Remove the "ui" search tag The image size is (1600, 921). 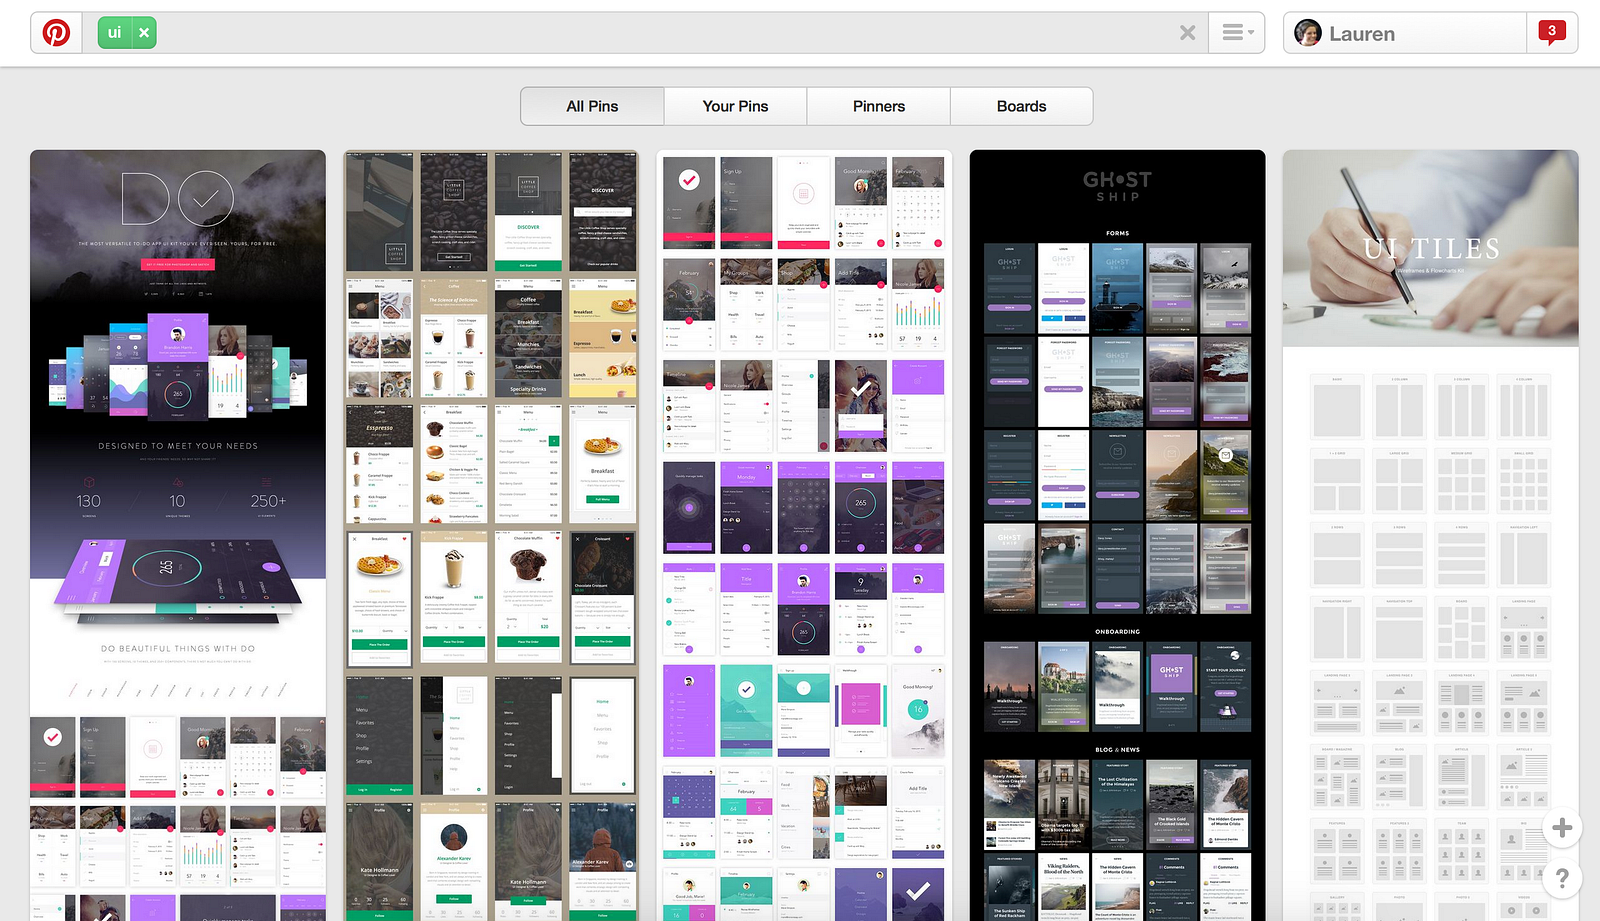coord(144,33)
